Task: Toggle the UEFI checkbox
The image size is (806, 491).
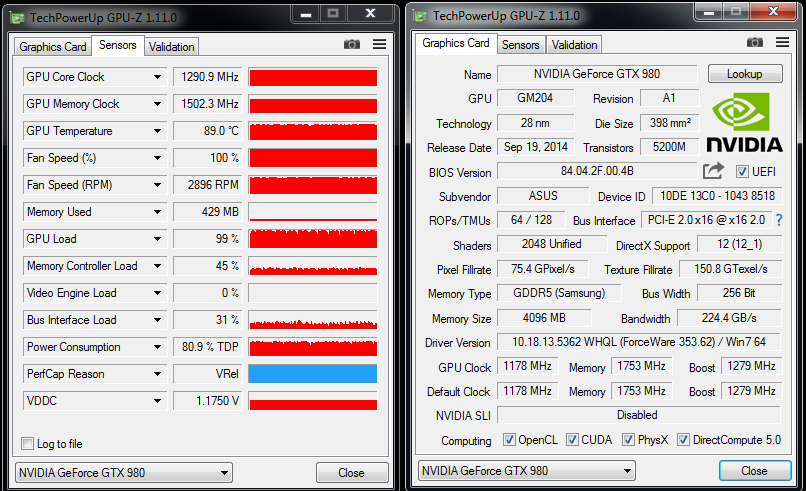Action: [x=742, y=172]
